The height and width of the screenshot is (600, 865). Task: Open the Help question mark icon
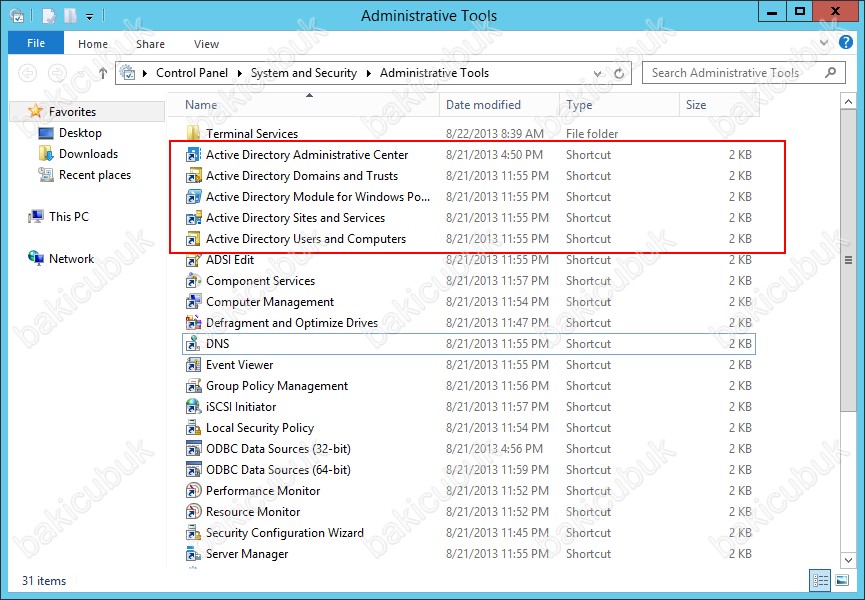tap(846, 42)
